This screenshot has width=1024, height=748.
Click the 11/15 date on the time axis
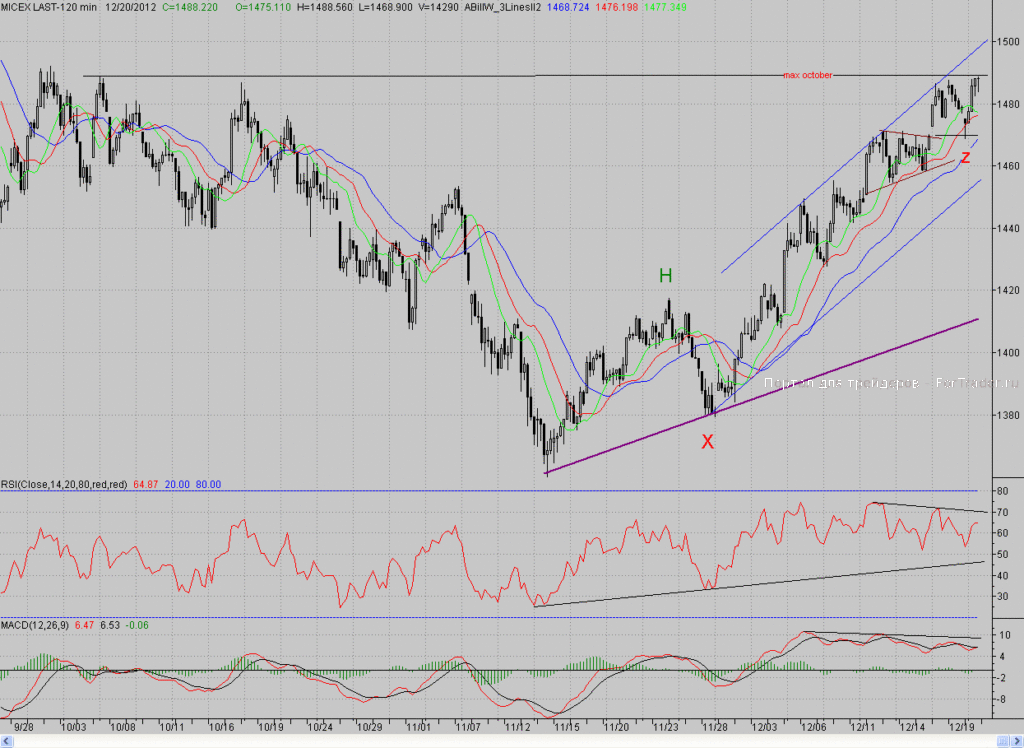(566, 726)
